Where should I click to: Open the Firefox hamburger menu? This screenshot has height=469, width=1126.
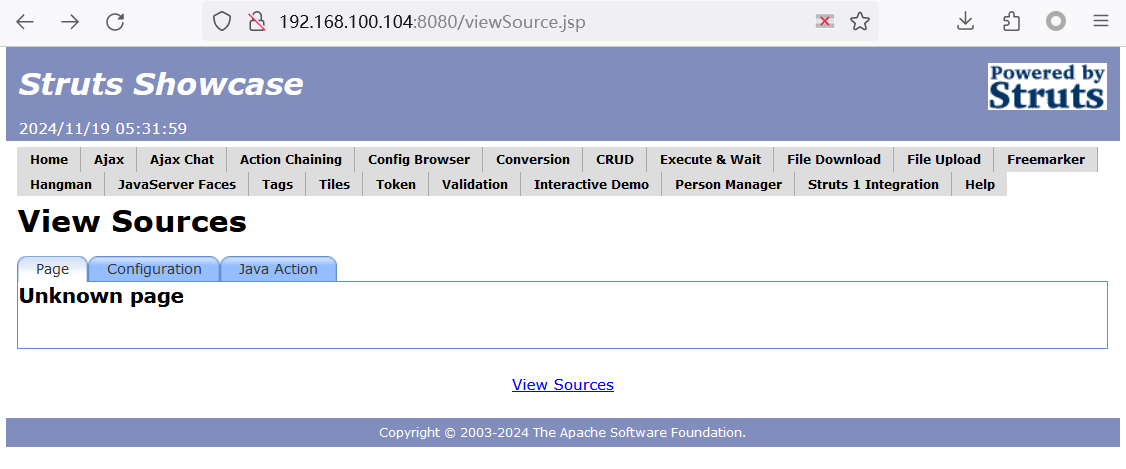[1100, 22]
